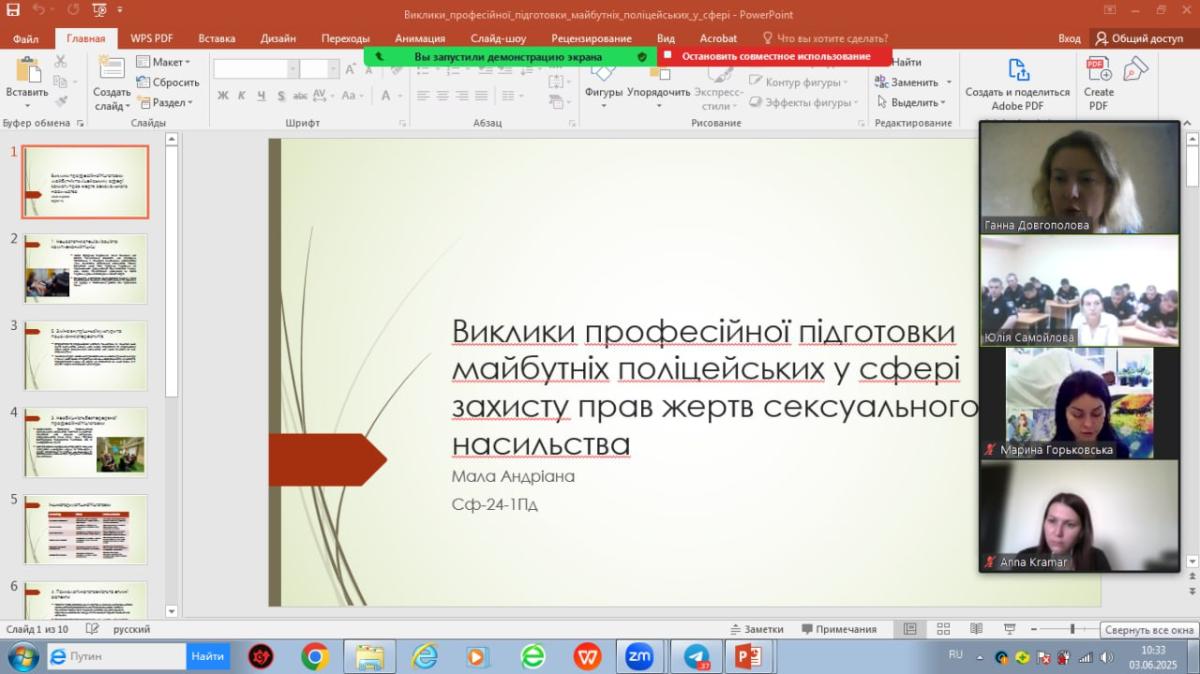1200x674 pixels.
Task: Open Slide Sorter view in status bar
Action: pos(942,629)
